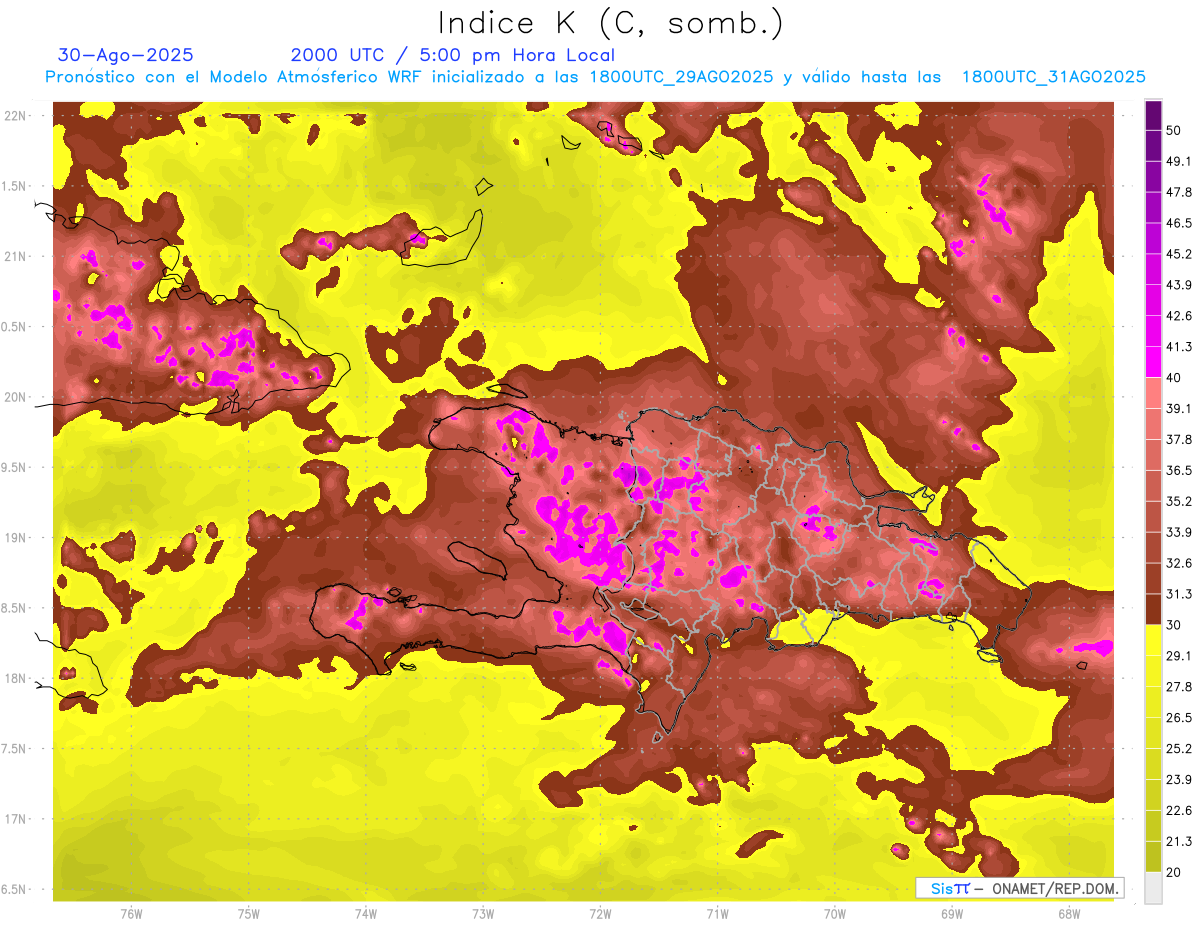The image size is (1200, 927).
Task: Click the colorbar value 22.6
Action: (1178, 810)
